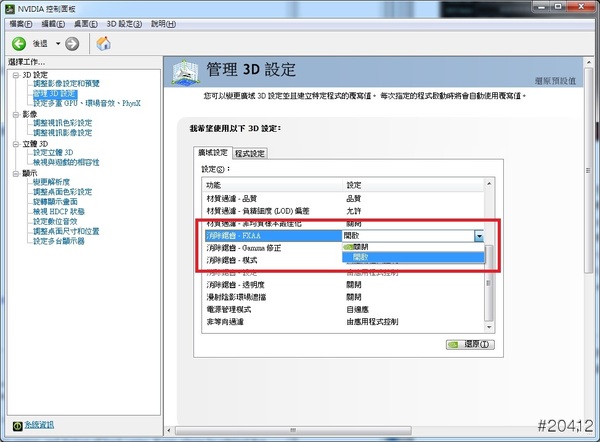
Task: Click settings list scroll-up arrow
Action: point(489,184)
